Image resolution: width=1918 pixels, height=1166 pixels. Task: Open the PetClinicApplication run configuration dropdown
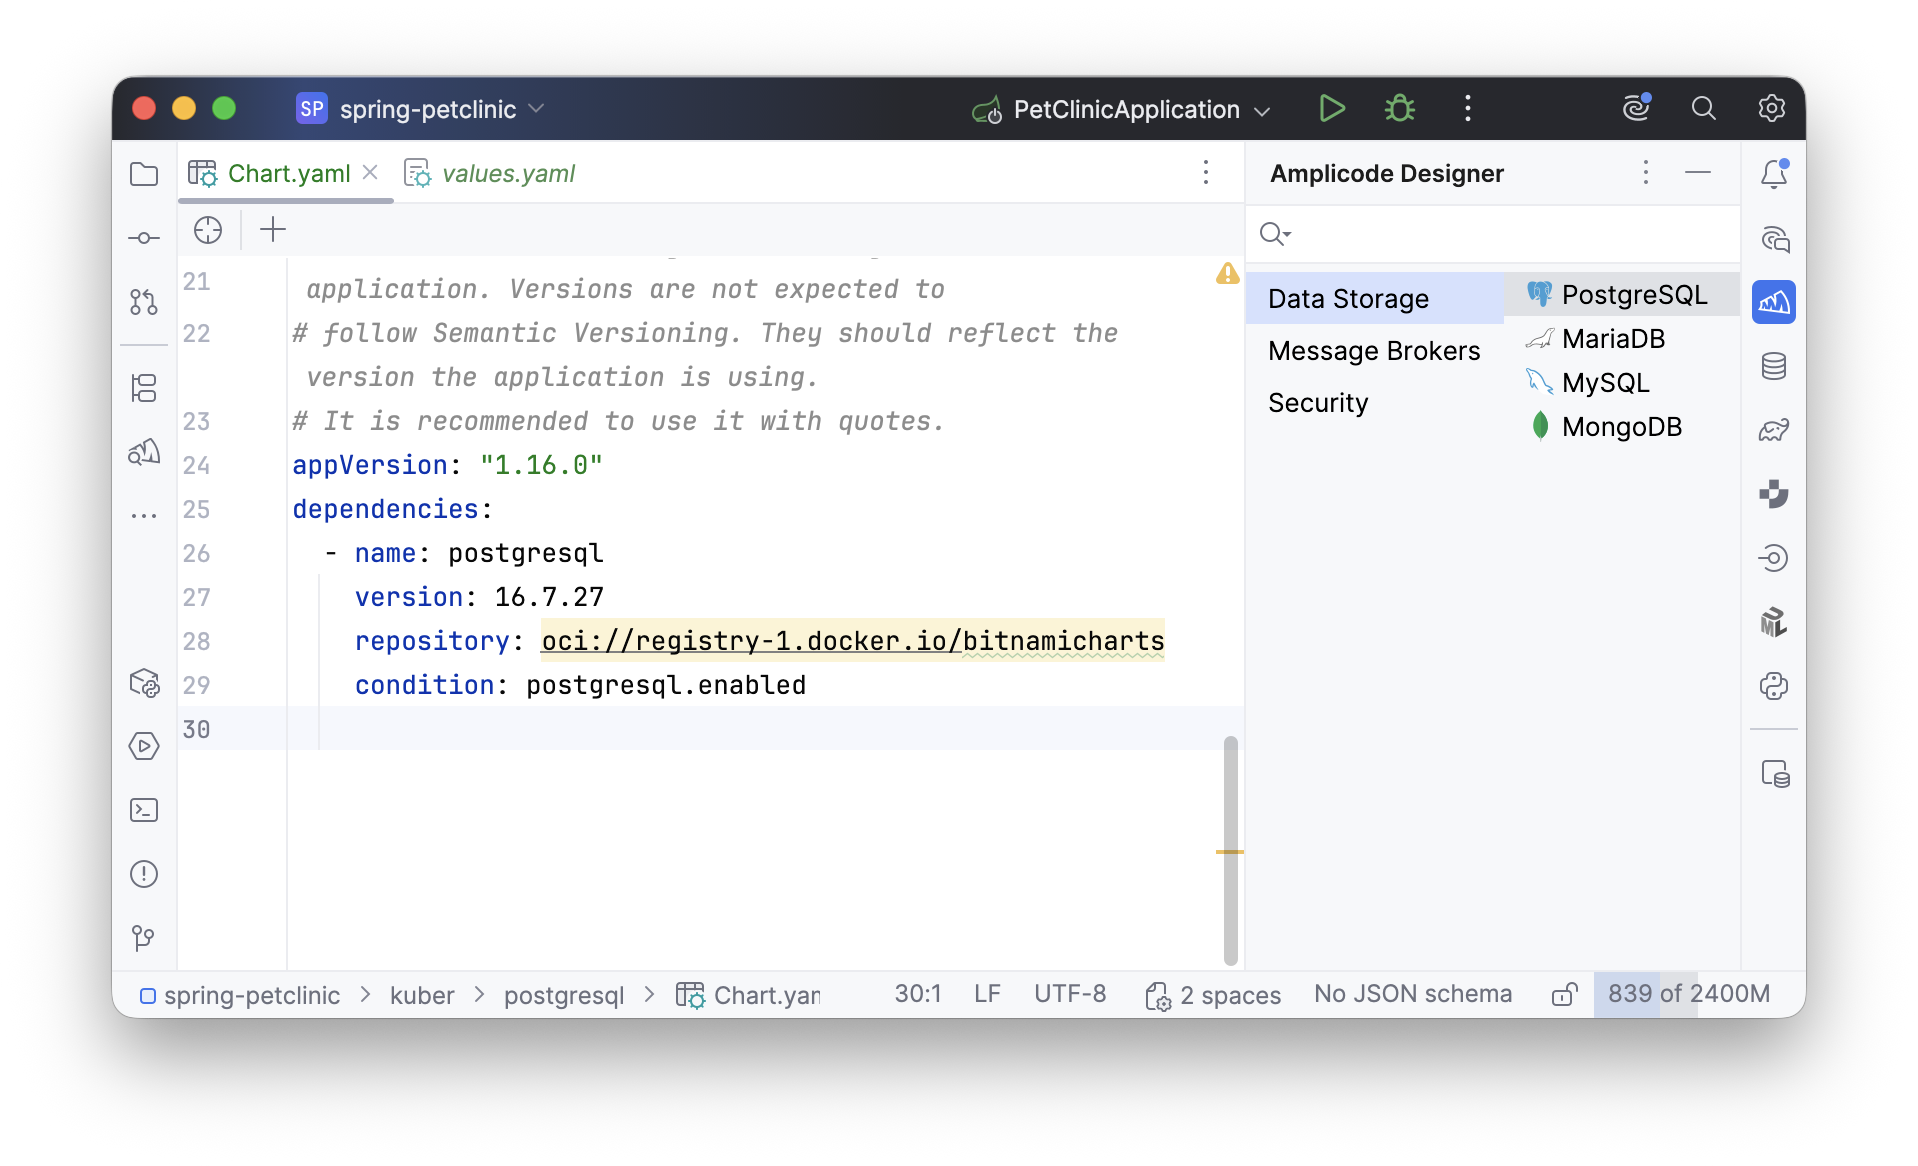click(x=1125, y=109)
